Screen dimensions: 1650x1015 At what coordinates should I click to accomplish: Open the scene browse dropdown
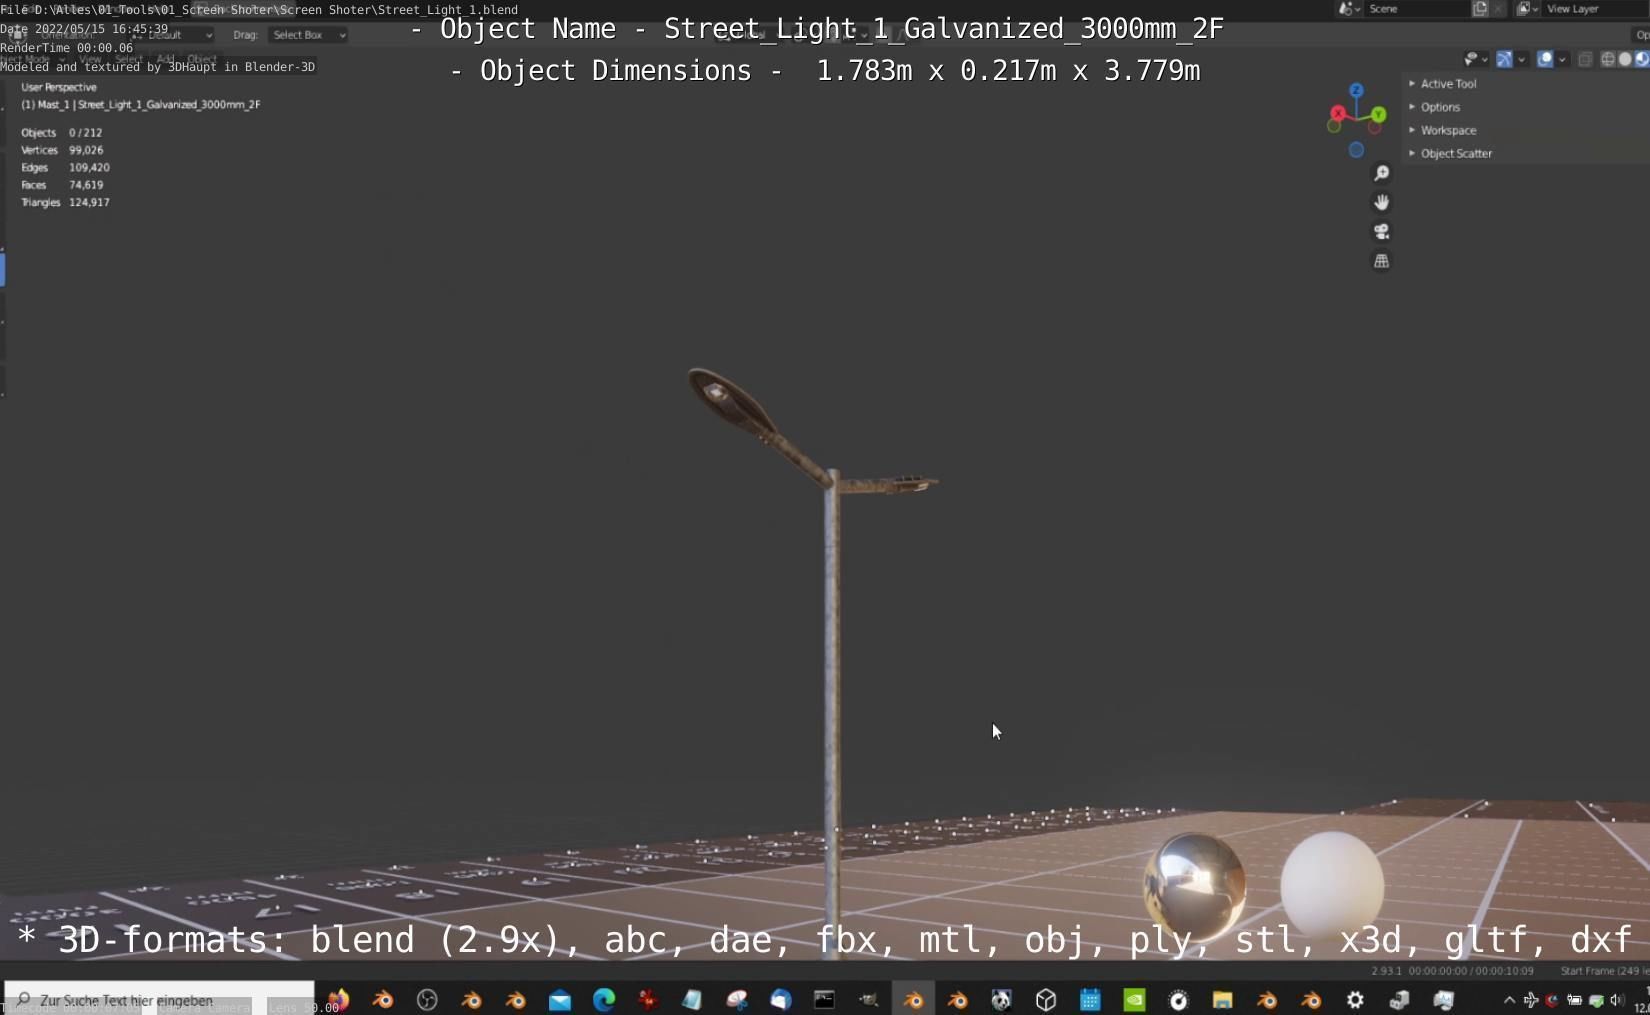1349,8
